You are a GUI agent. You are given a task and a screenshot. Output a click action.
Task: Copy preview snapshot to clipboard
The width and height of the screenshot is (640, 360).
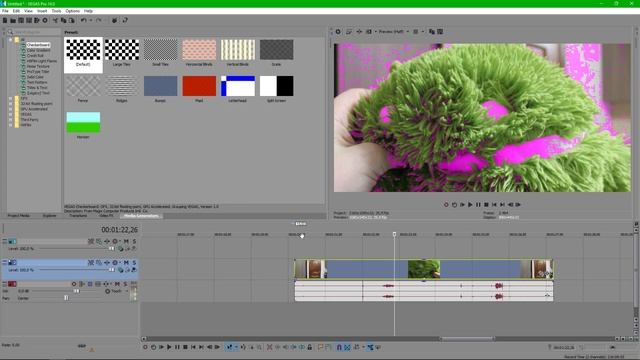click(432, 31)
